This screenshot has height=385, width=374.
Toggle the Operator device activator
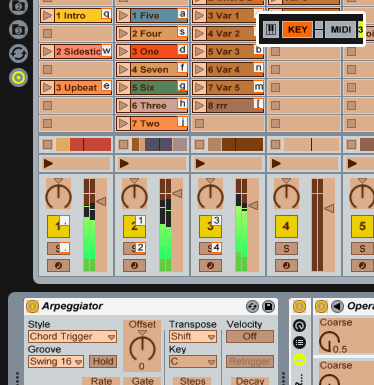(x=321, y=306)
